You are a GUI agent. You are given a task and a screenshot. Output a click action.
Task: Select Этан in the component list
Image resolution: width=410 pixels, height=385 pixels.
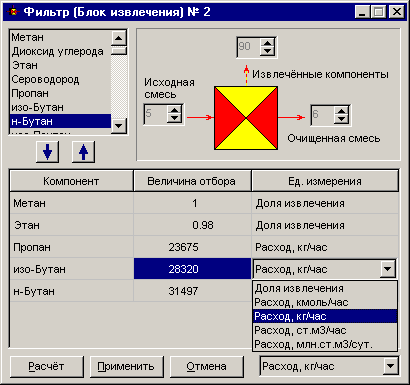pyautogui.click(x=60, y=65)
